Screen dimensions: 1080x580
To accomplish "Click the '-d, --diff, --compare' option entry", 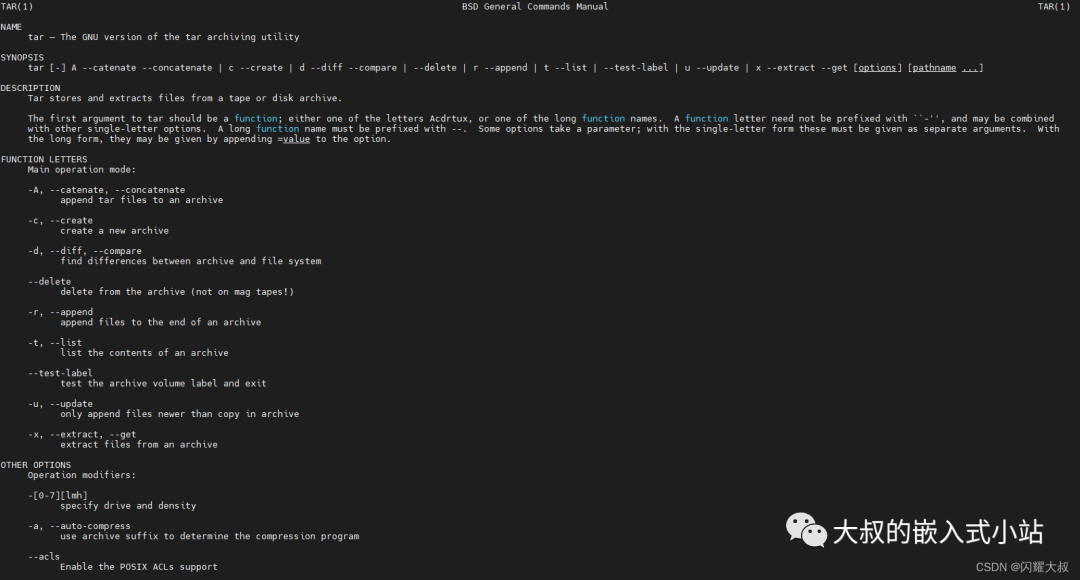I will tap(85, 251).
